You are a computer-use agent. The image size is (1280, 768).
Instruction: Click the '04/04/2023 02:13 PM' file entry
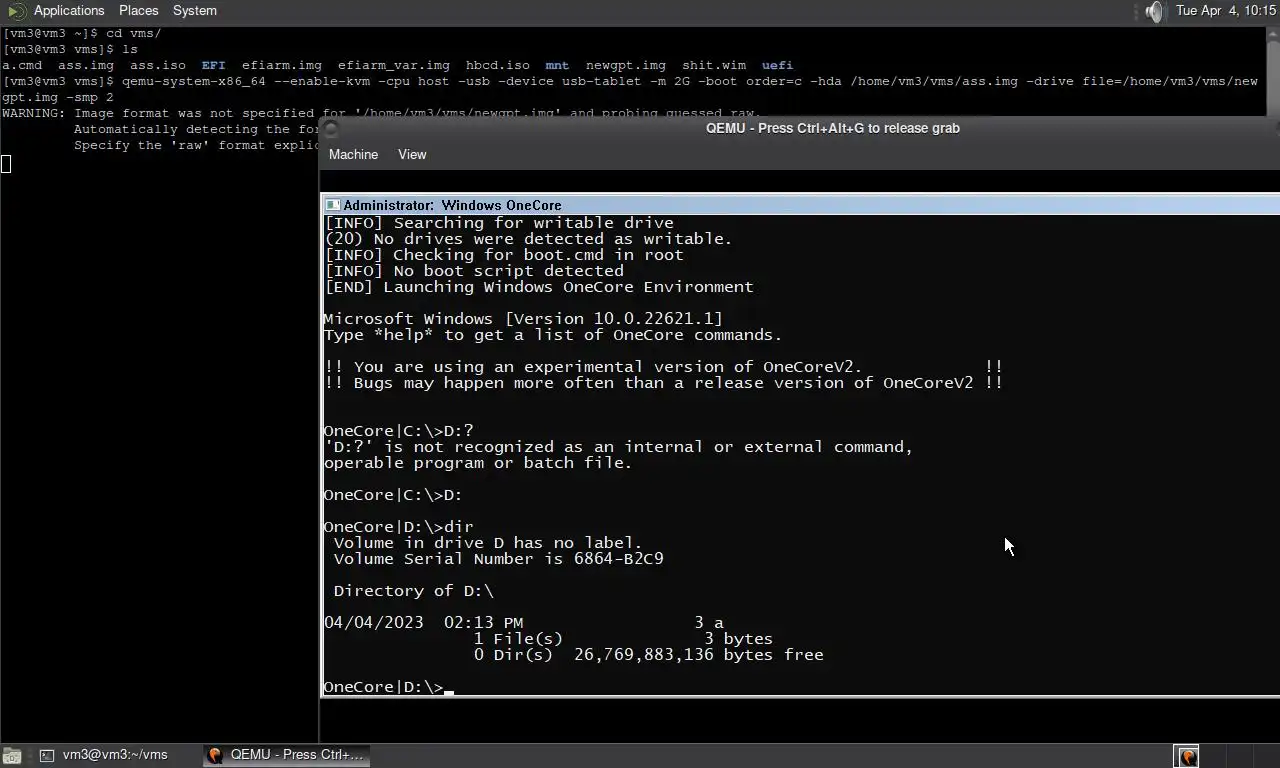(x=523, y=623)
